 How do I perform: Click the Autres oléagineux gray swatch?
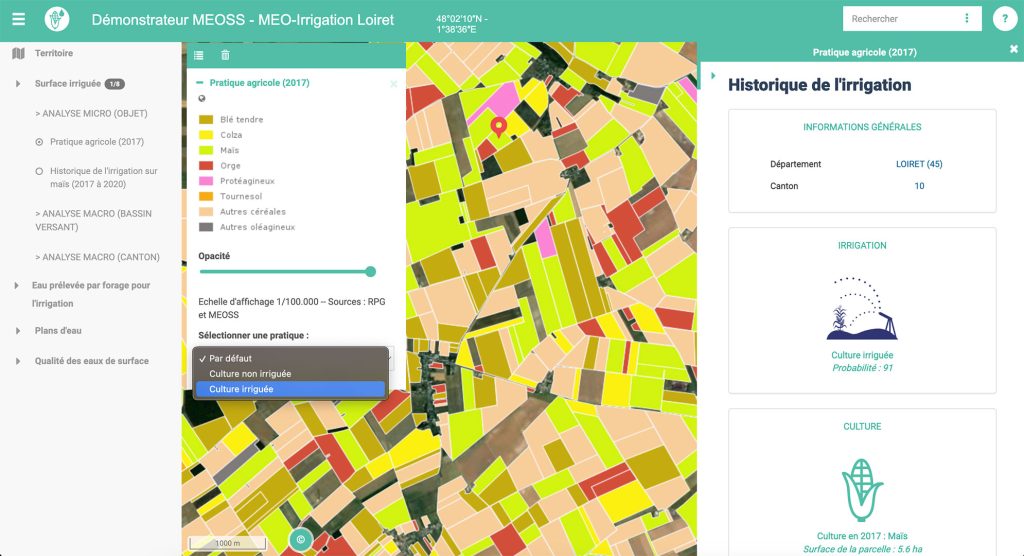pyautogui.click(x=206, y=227)
